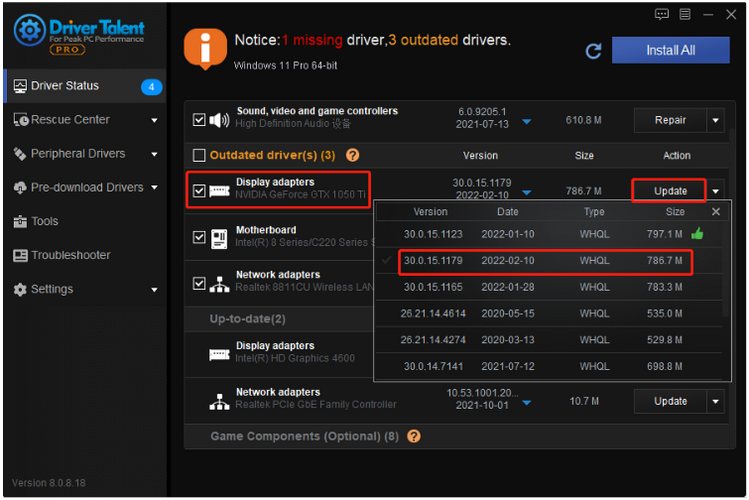Select driver version 26.21.14.4614
Viewport: 749px width, 500px height.
[549, 314]
